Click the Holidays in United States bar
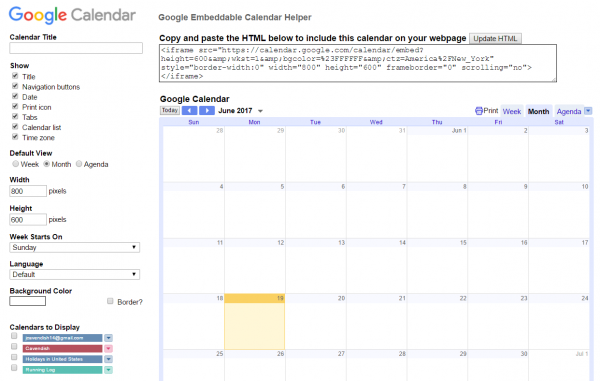This screenshot has height=381, width=600. click(62, 359)
